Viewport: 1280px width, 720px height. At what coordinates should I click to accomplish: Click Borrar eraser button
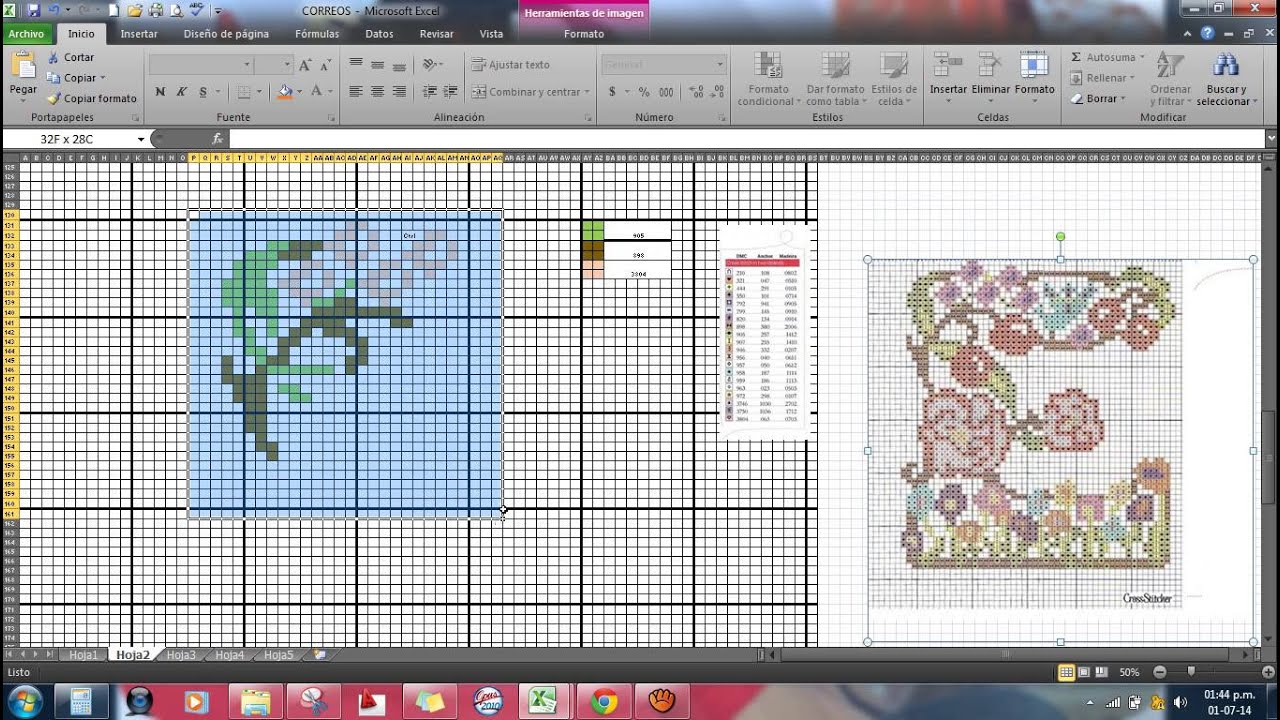[x=1098, y=99]
